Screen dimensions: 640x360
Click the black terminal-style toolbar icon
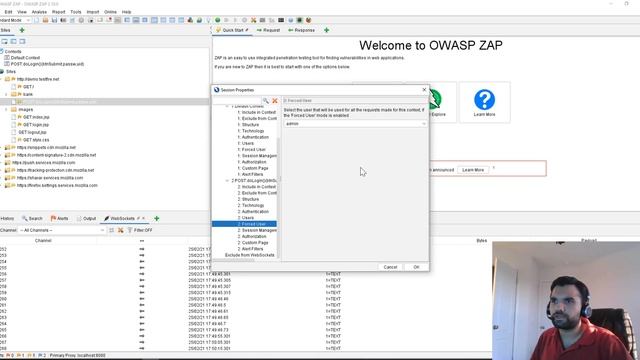281,20
